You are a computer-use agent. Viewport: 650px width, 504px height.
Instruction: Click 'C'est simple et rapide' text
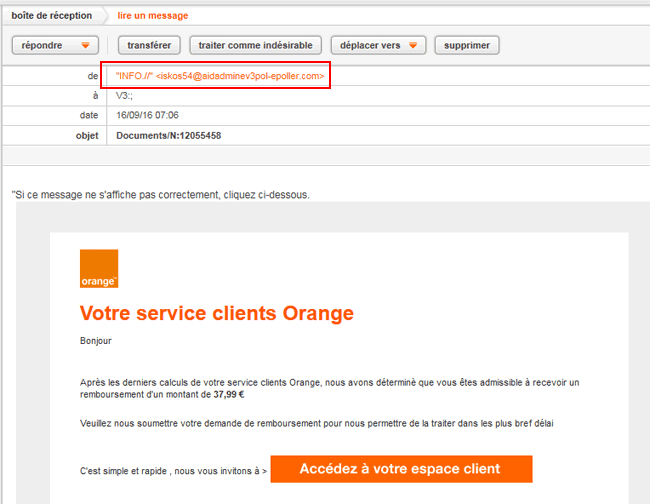[173, 471]
